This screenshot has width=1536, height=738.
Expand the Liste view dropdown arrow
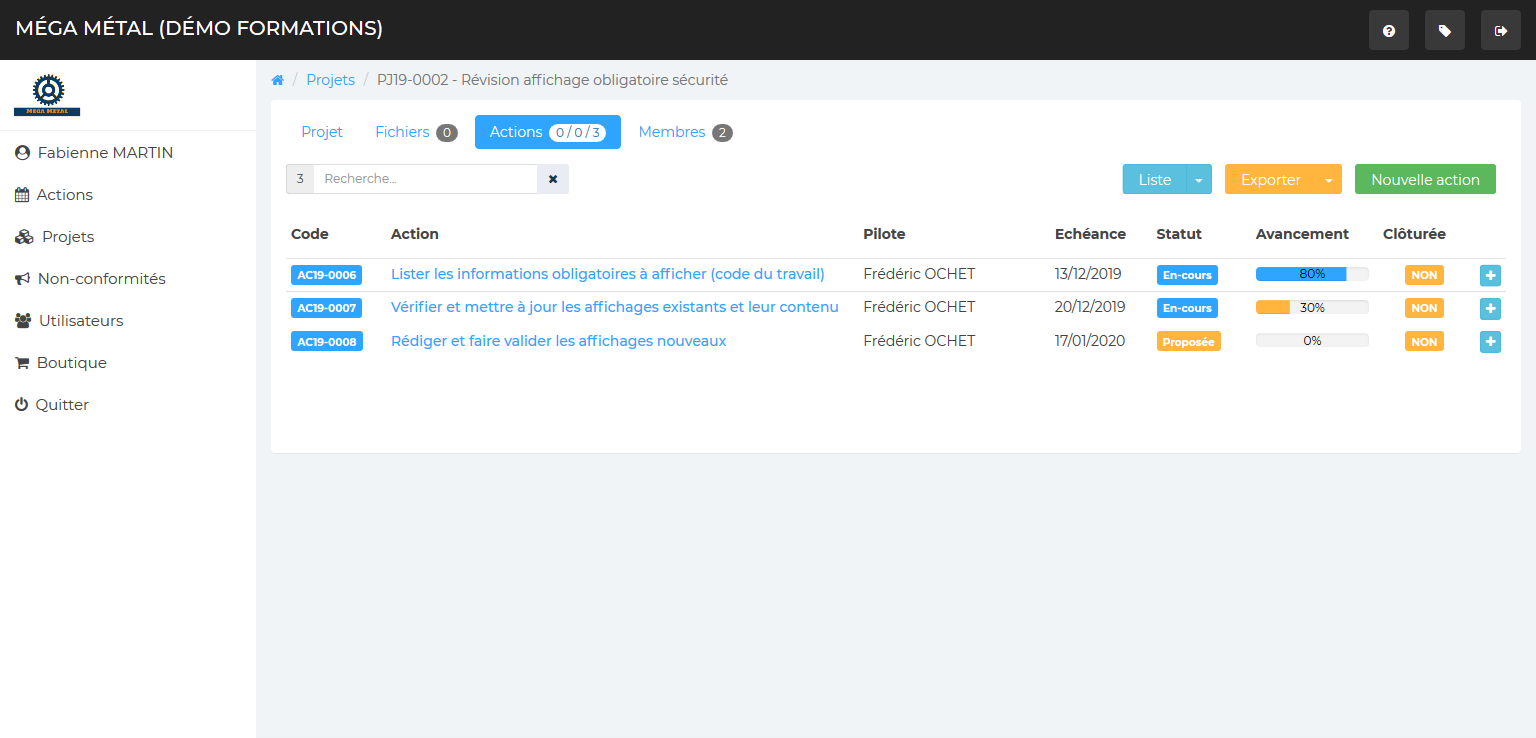(x=1198, y=180)
